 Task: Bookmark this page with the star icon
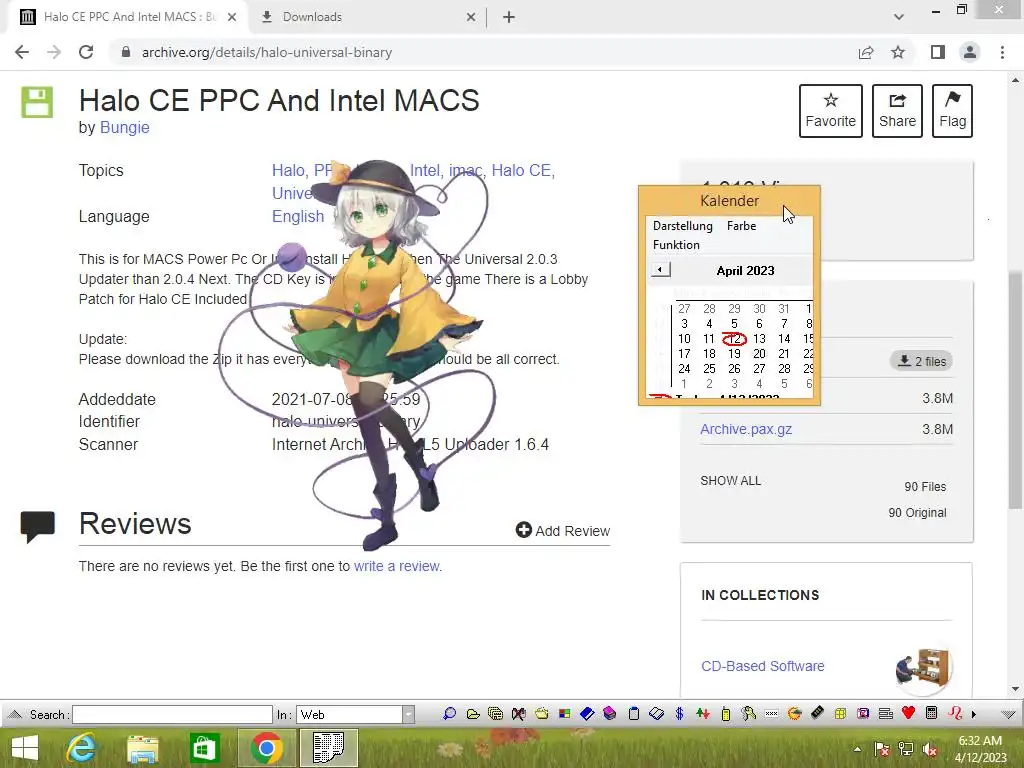[x=898, y=52]
